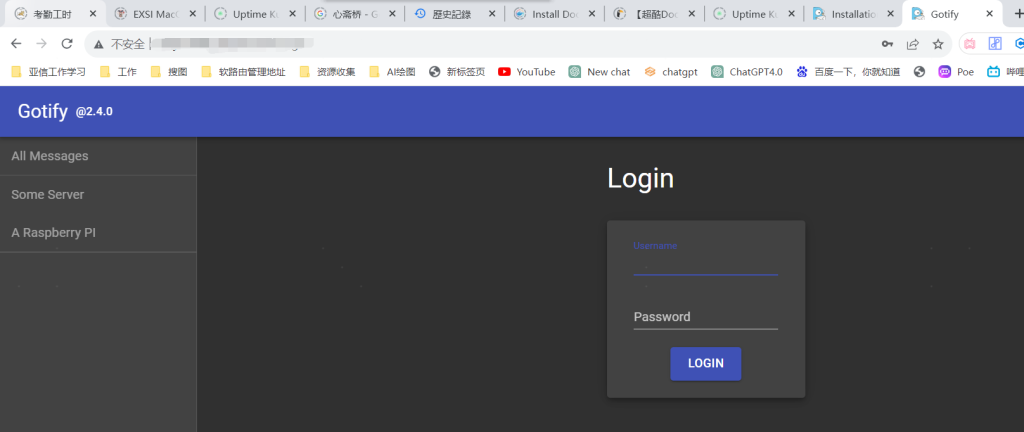Close the Installatio tab
Viewport: 1024px width, 432px height.
(x=891, y=14)
